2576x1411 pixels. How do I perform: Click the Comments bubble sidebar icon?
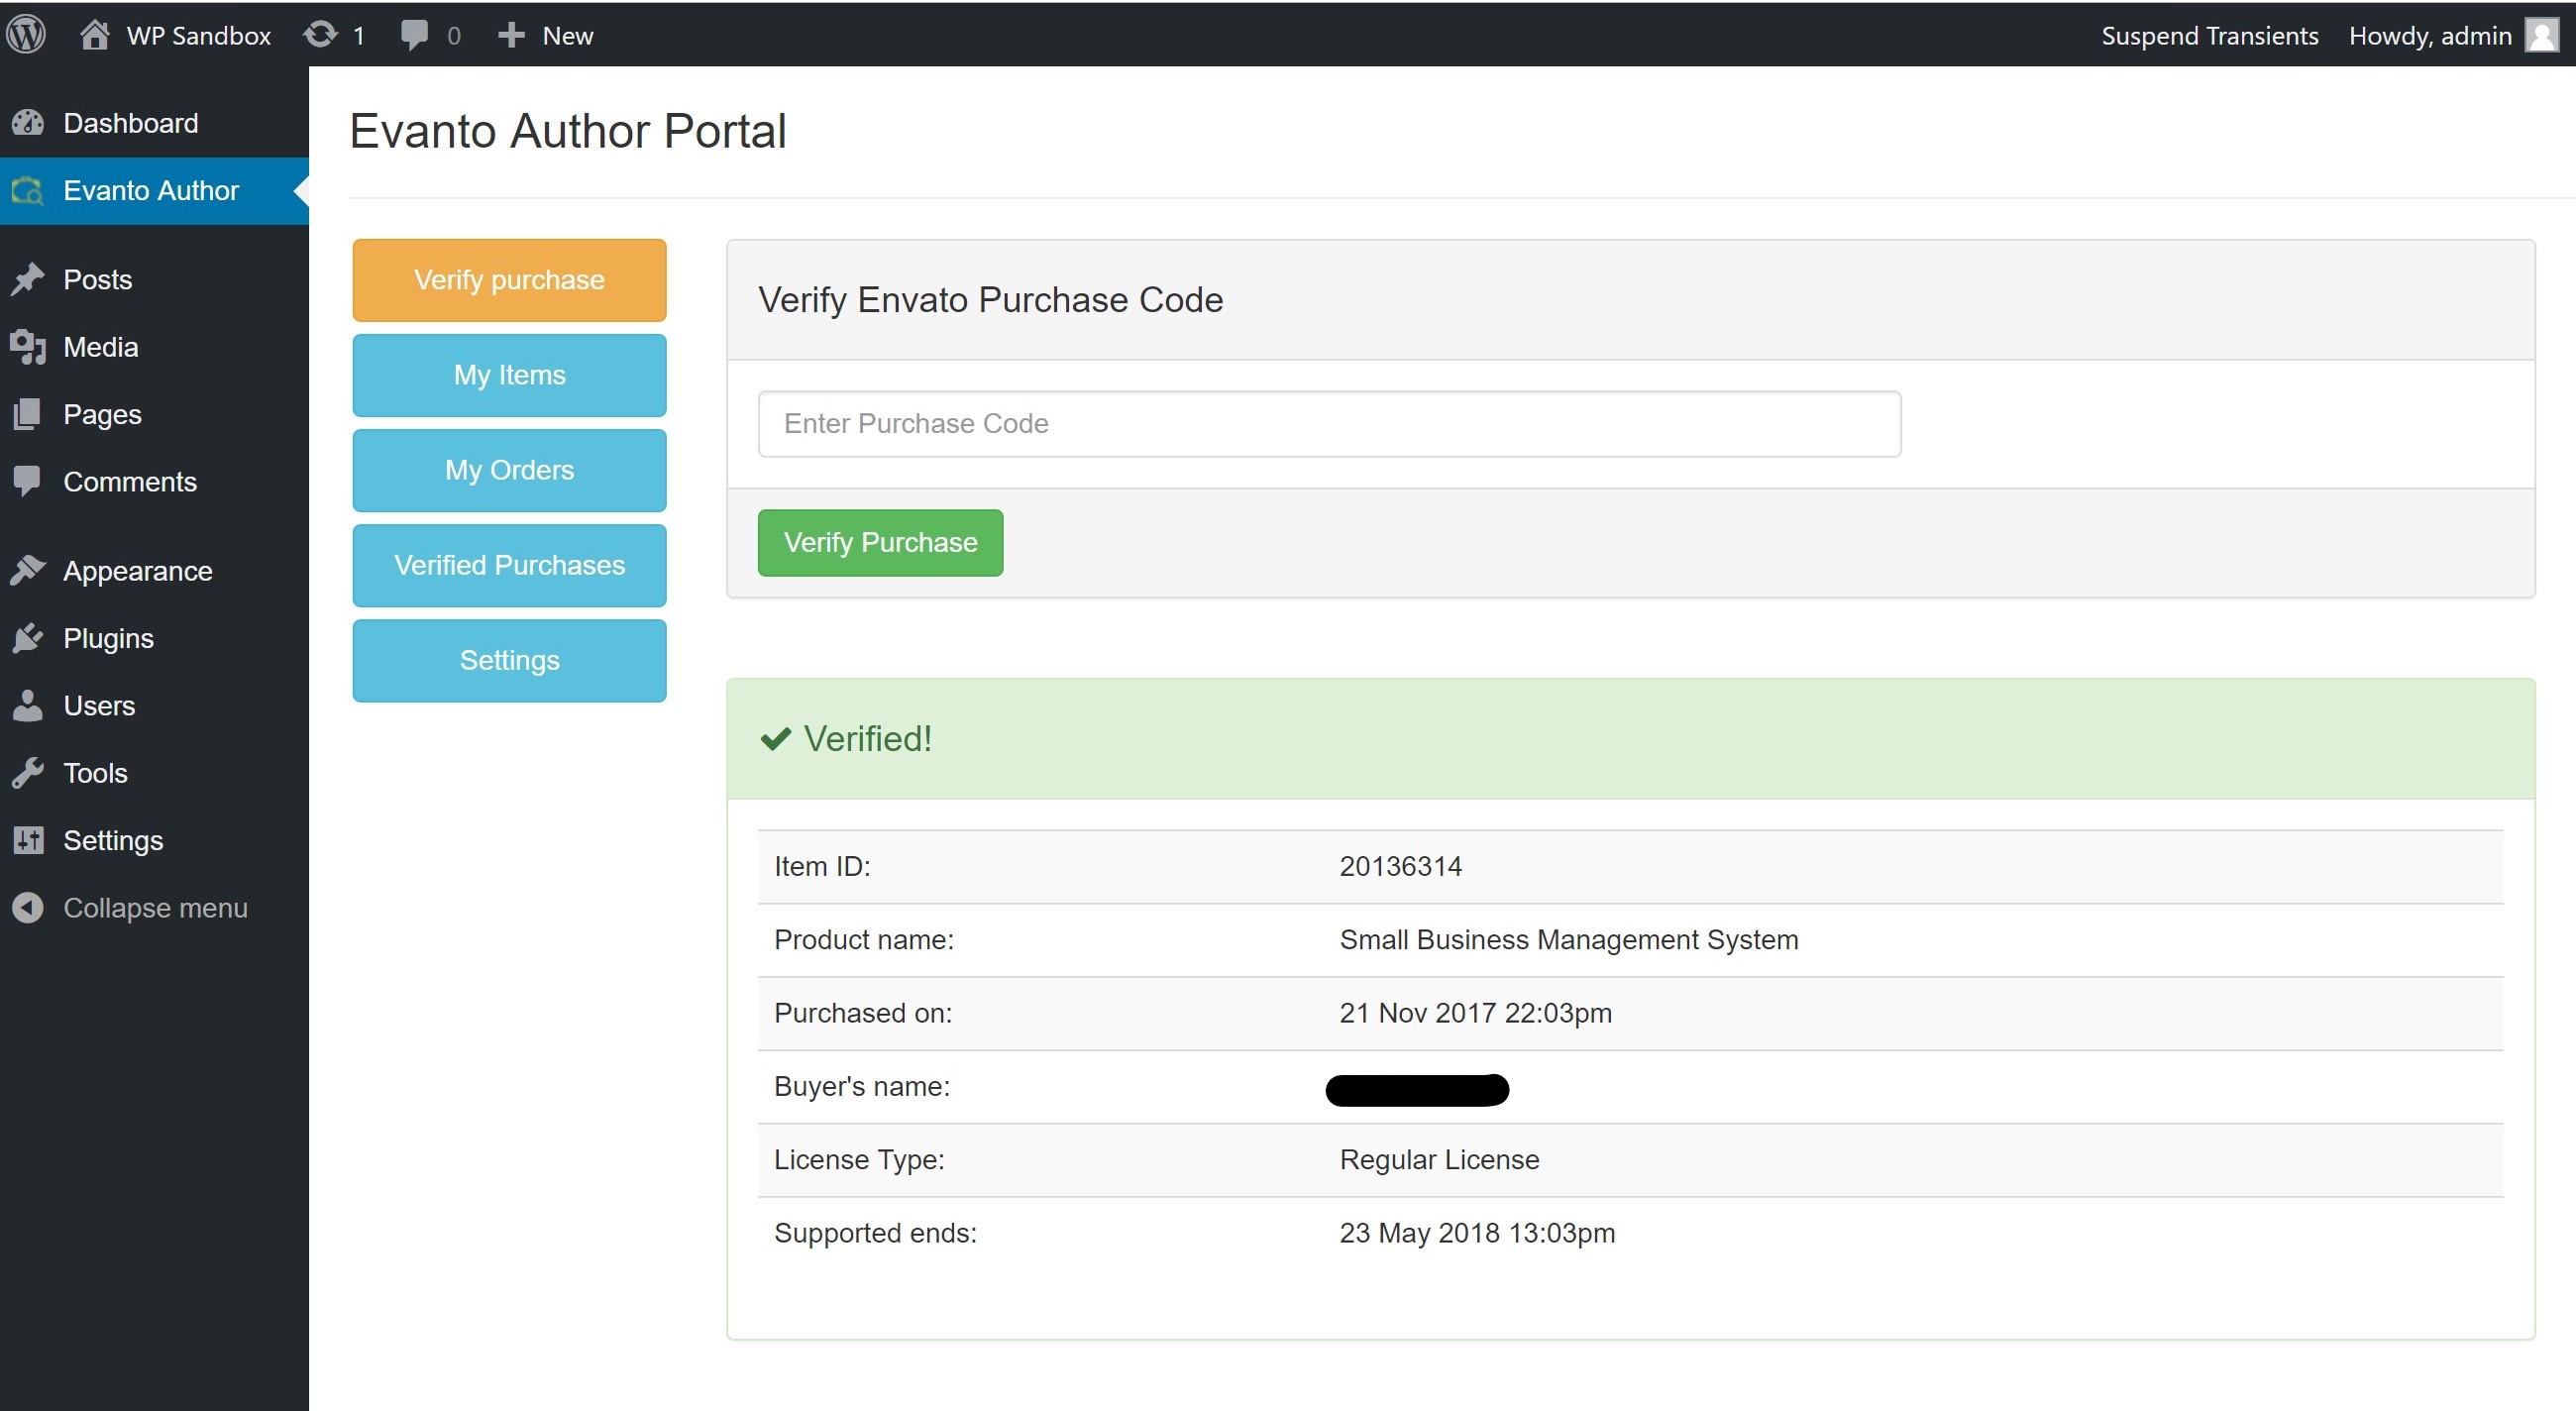[x=28, y=481]
